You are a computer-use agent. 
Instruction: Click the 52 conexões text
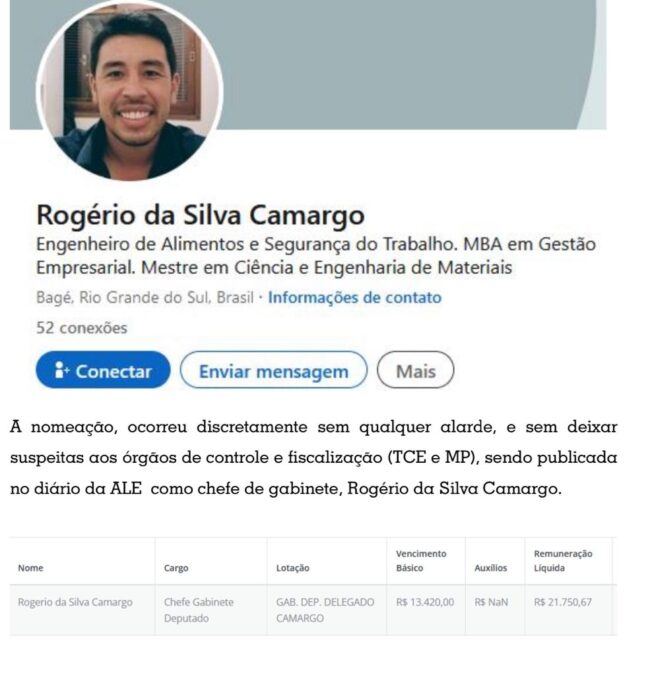pos(81,328)
